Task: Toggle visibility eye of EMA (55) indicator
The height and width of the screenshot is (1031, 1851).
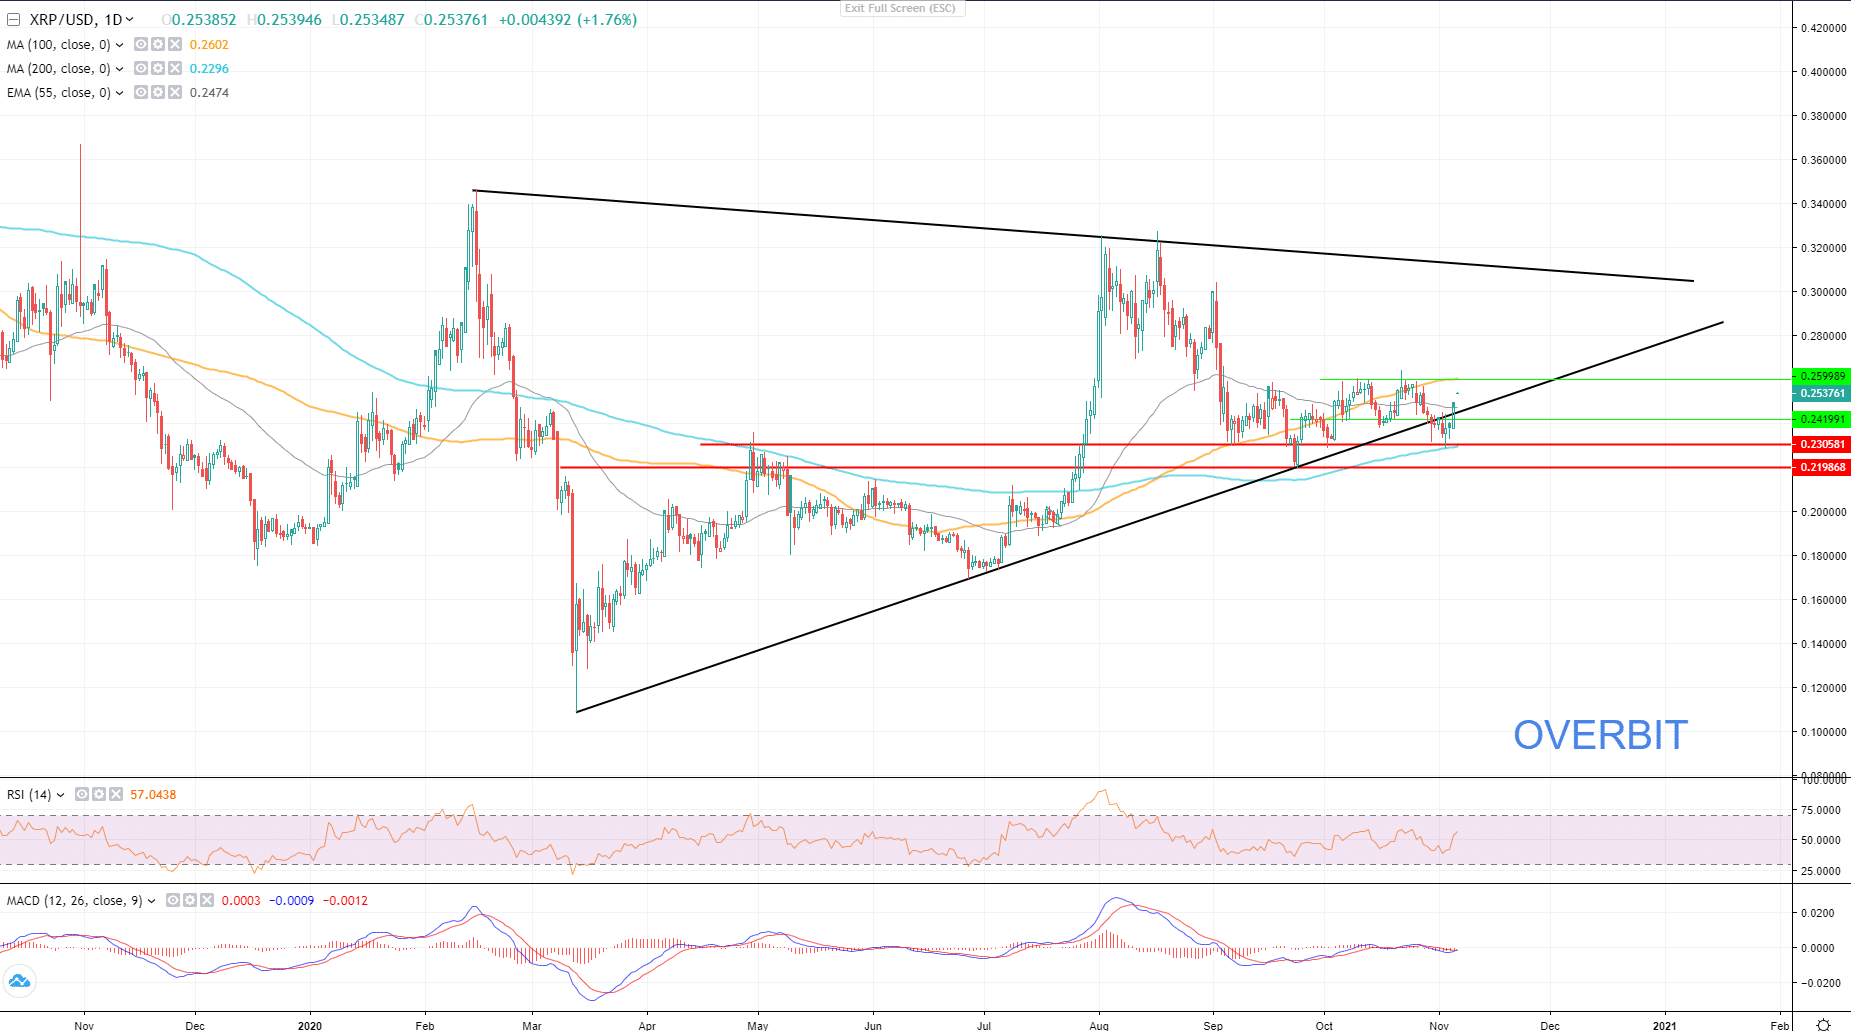Action: pos(141,93)
